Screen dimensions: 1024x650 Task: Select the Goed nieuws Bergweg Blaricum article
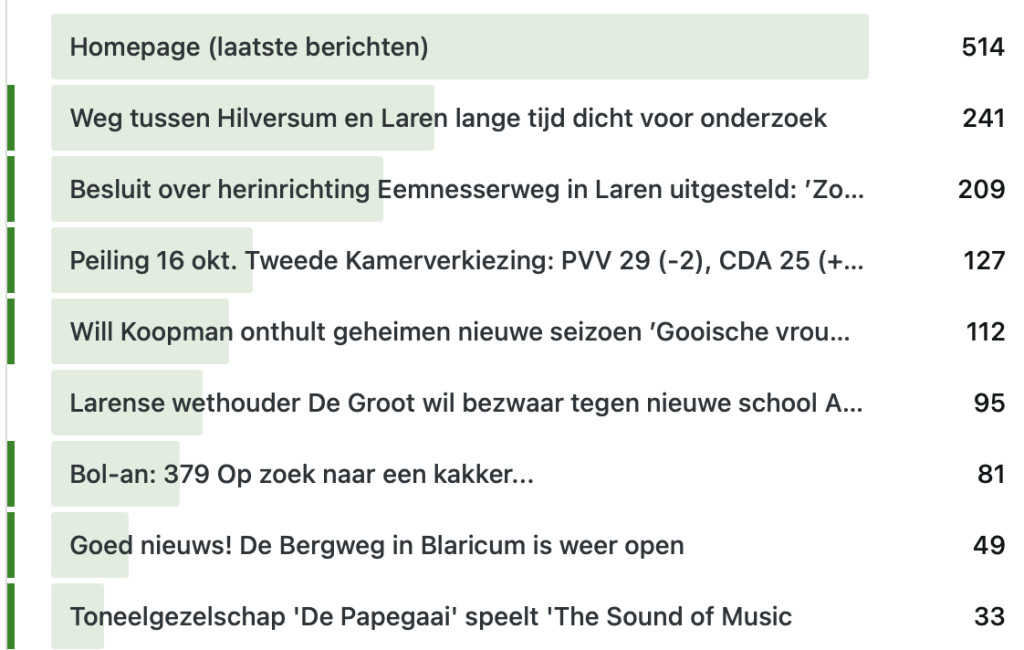click(x=377, y=546)
